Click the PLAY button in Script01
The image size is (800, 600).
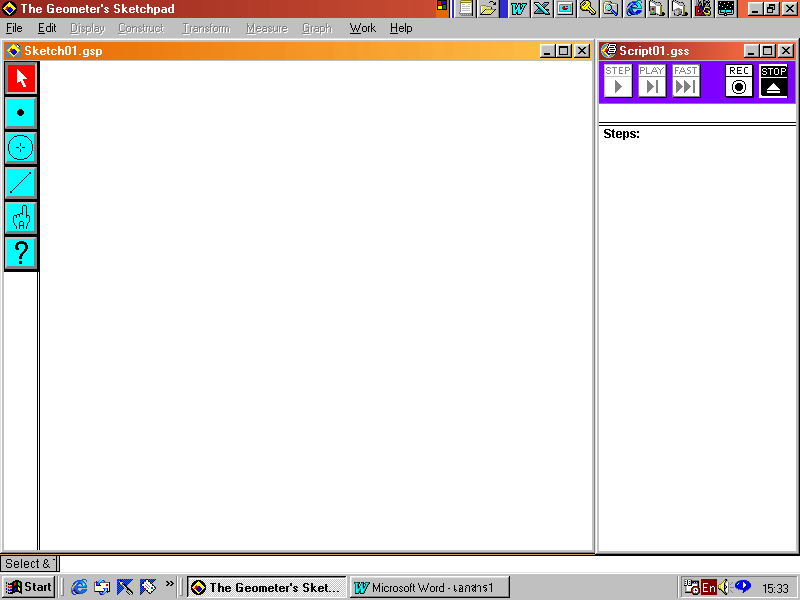pos(652,81)
